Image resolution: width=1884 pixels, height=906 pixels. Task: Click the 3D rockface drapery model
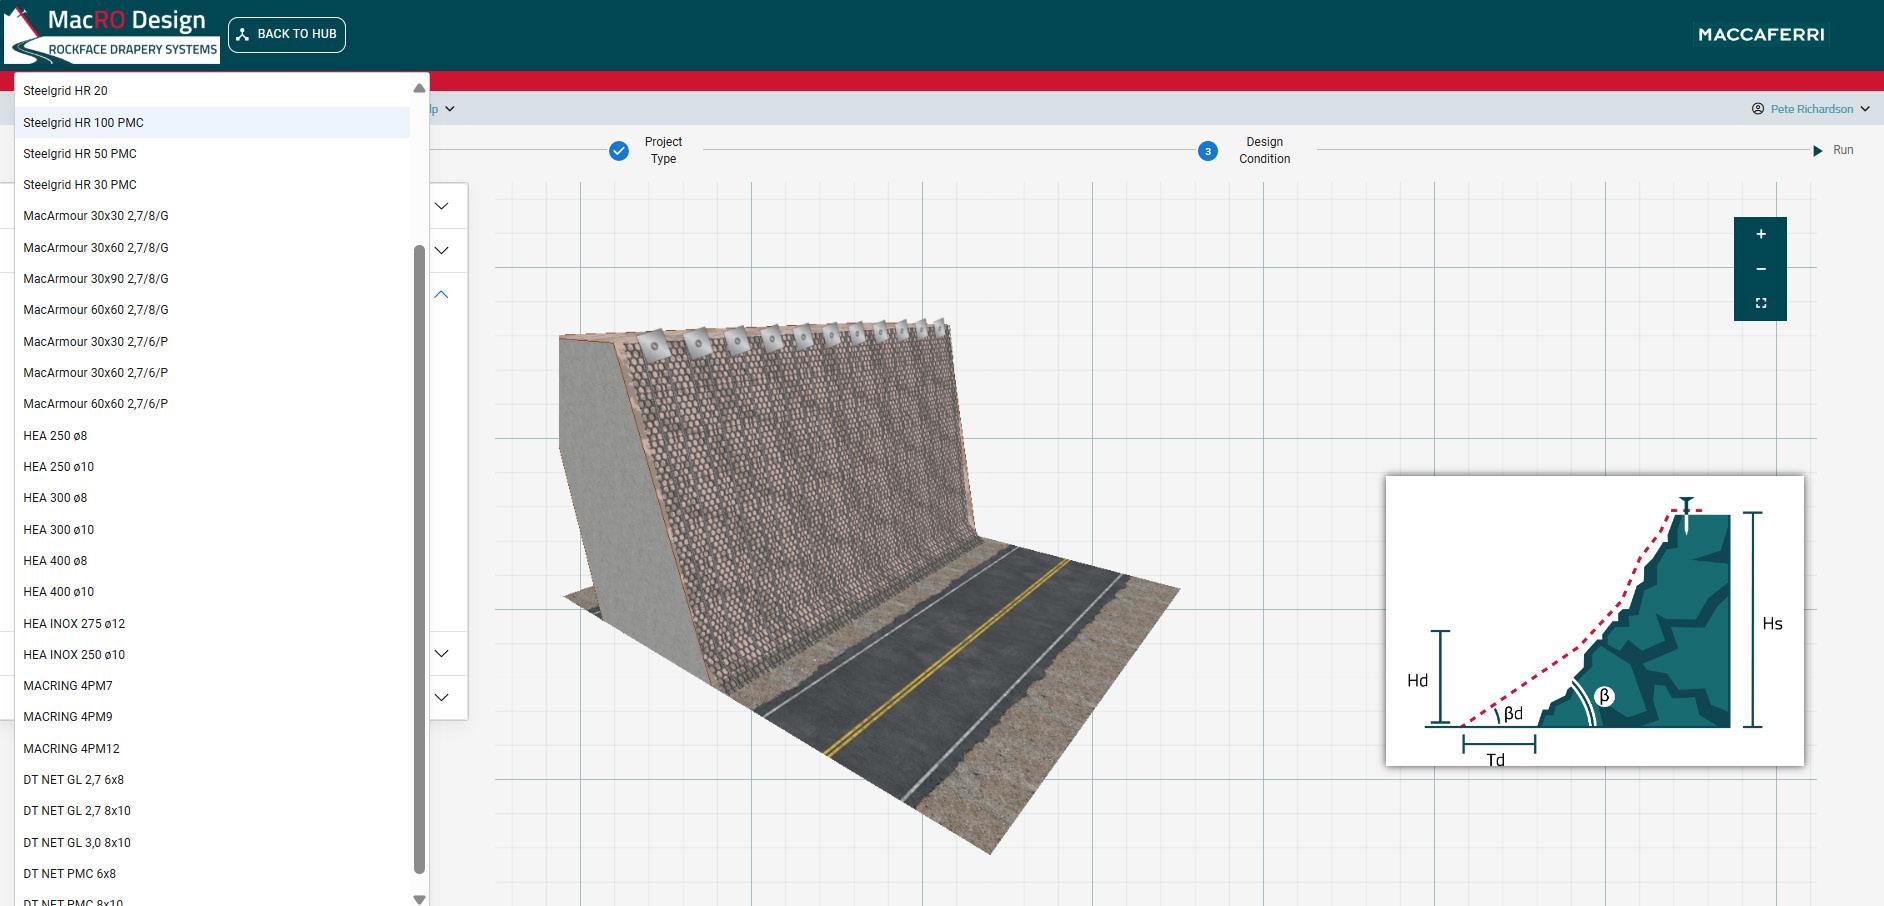868,587
